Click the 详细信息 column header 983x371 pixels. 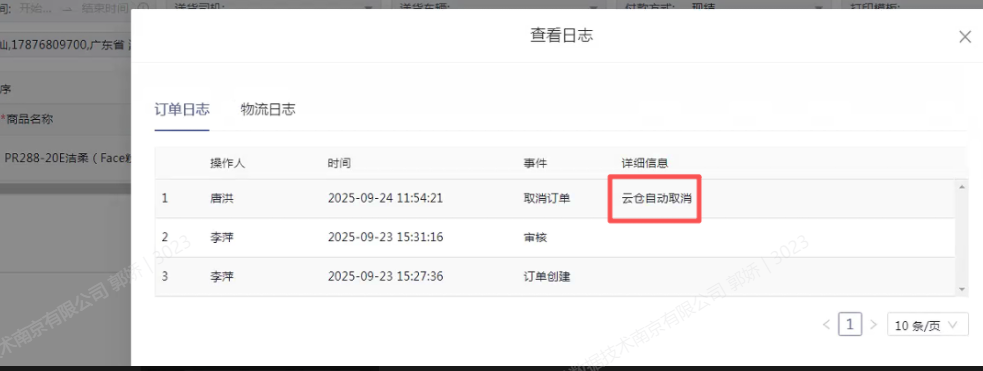(x=644, y=163)
